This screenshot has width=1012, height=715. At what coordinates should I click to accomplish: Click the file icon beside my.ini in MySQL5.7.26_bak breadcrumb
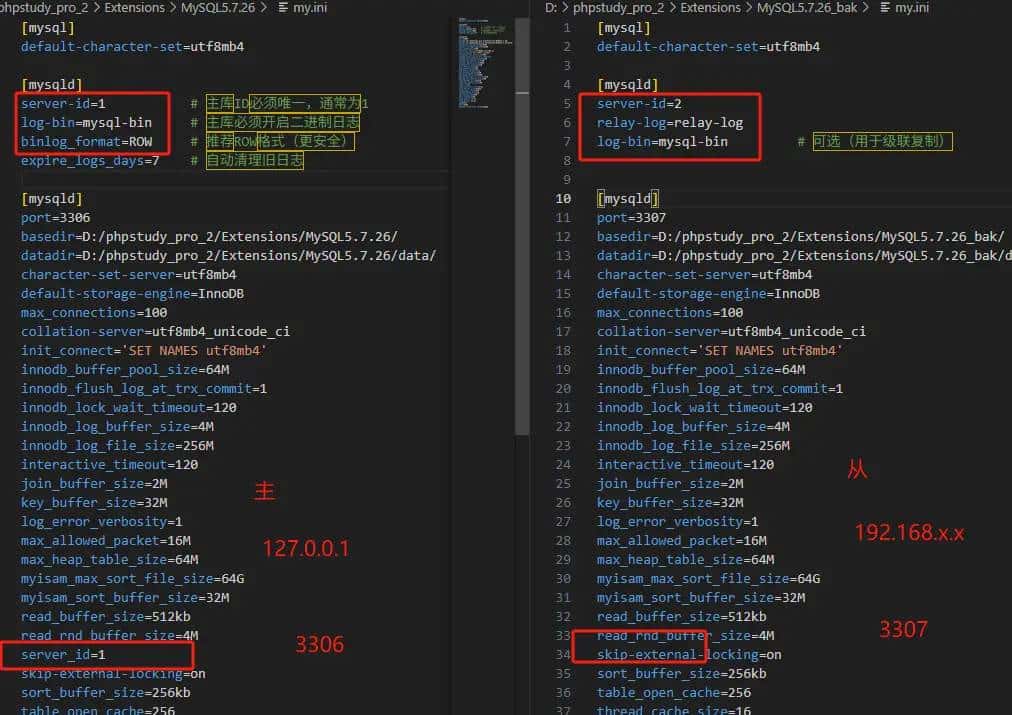(x=885, y=8)
